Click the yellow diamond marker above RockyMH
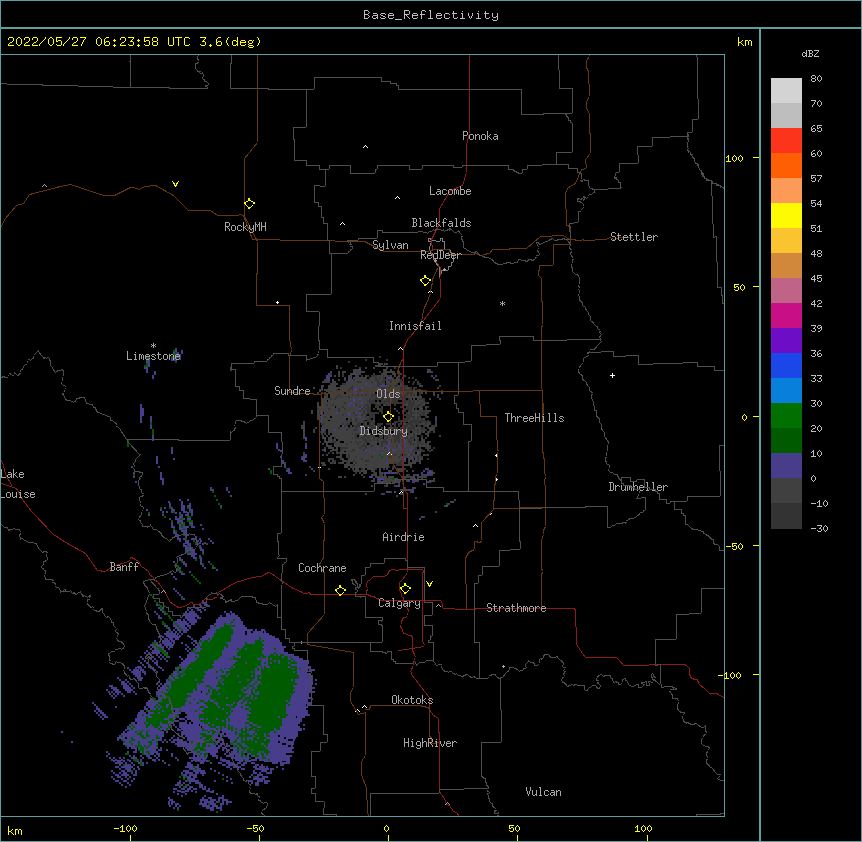Viewport: 862px width, 842px height. (x=249, y=204)
